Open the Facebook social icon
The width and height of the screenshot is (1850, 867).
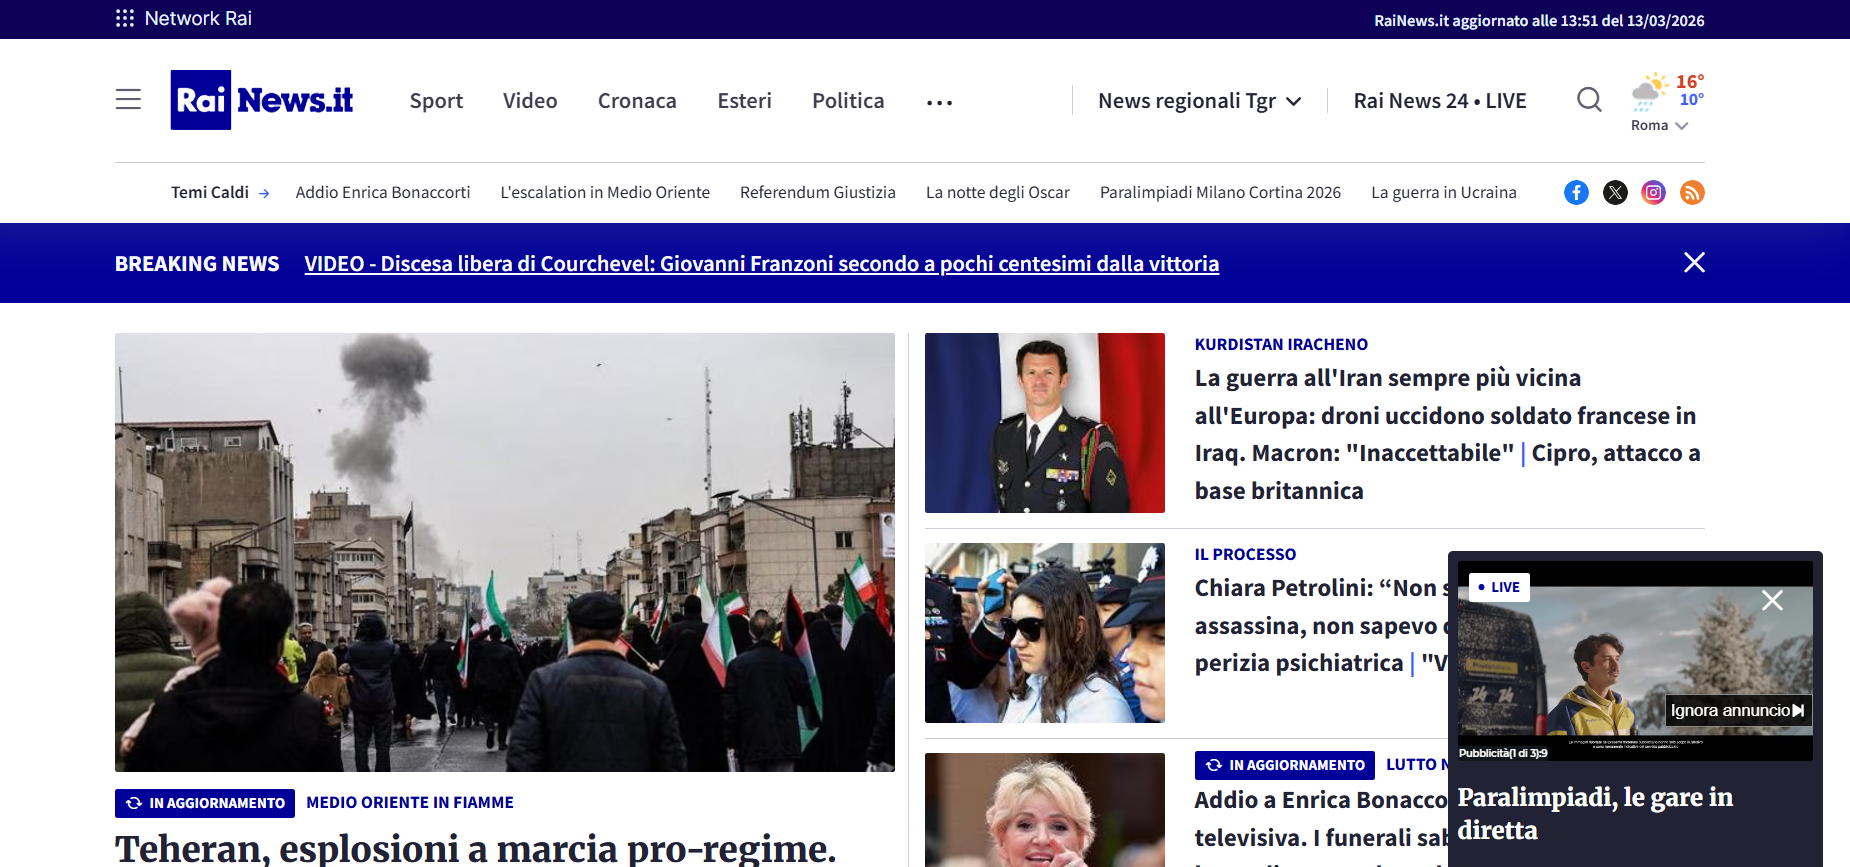tap(1576, 193)
